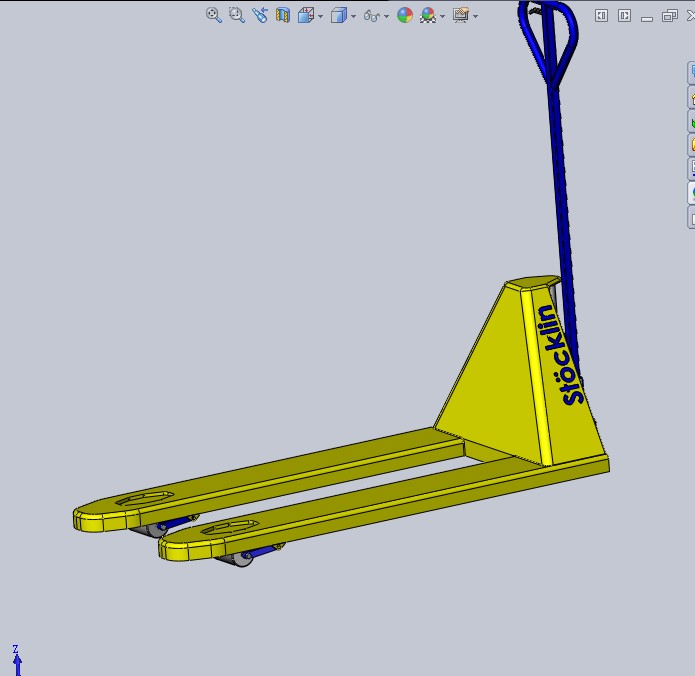This screenshot has height=676, width=695.
Task: Click the Previous View icon
Action: tap(260, 15)
